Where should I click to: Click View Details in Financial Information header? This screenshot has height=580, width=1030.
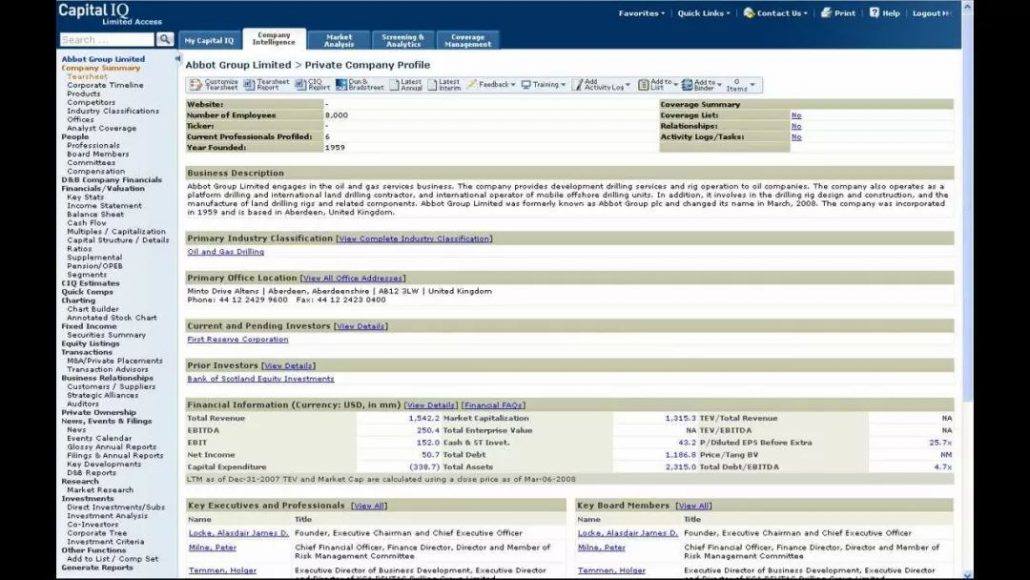(x=431, y=405)
